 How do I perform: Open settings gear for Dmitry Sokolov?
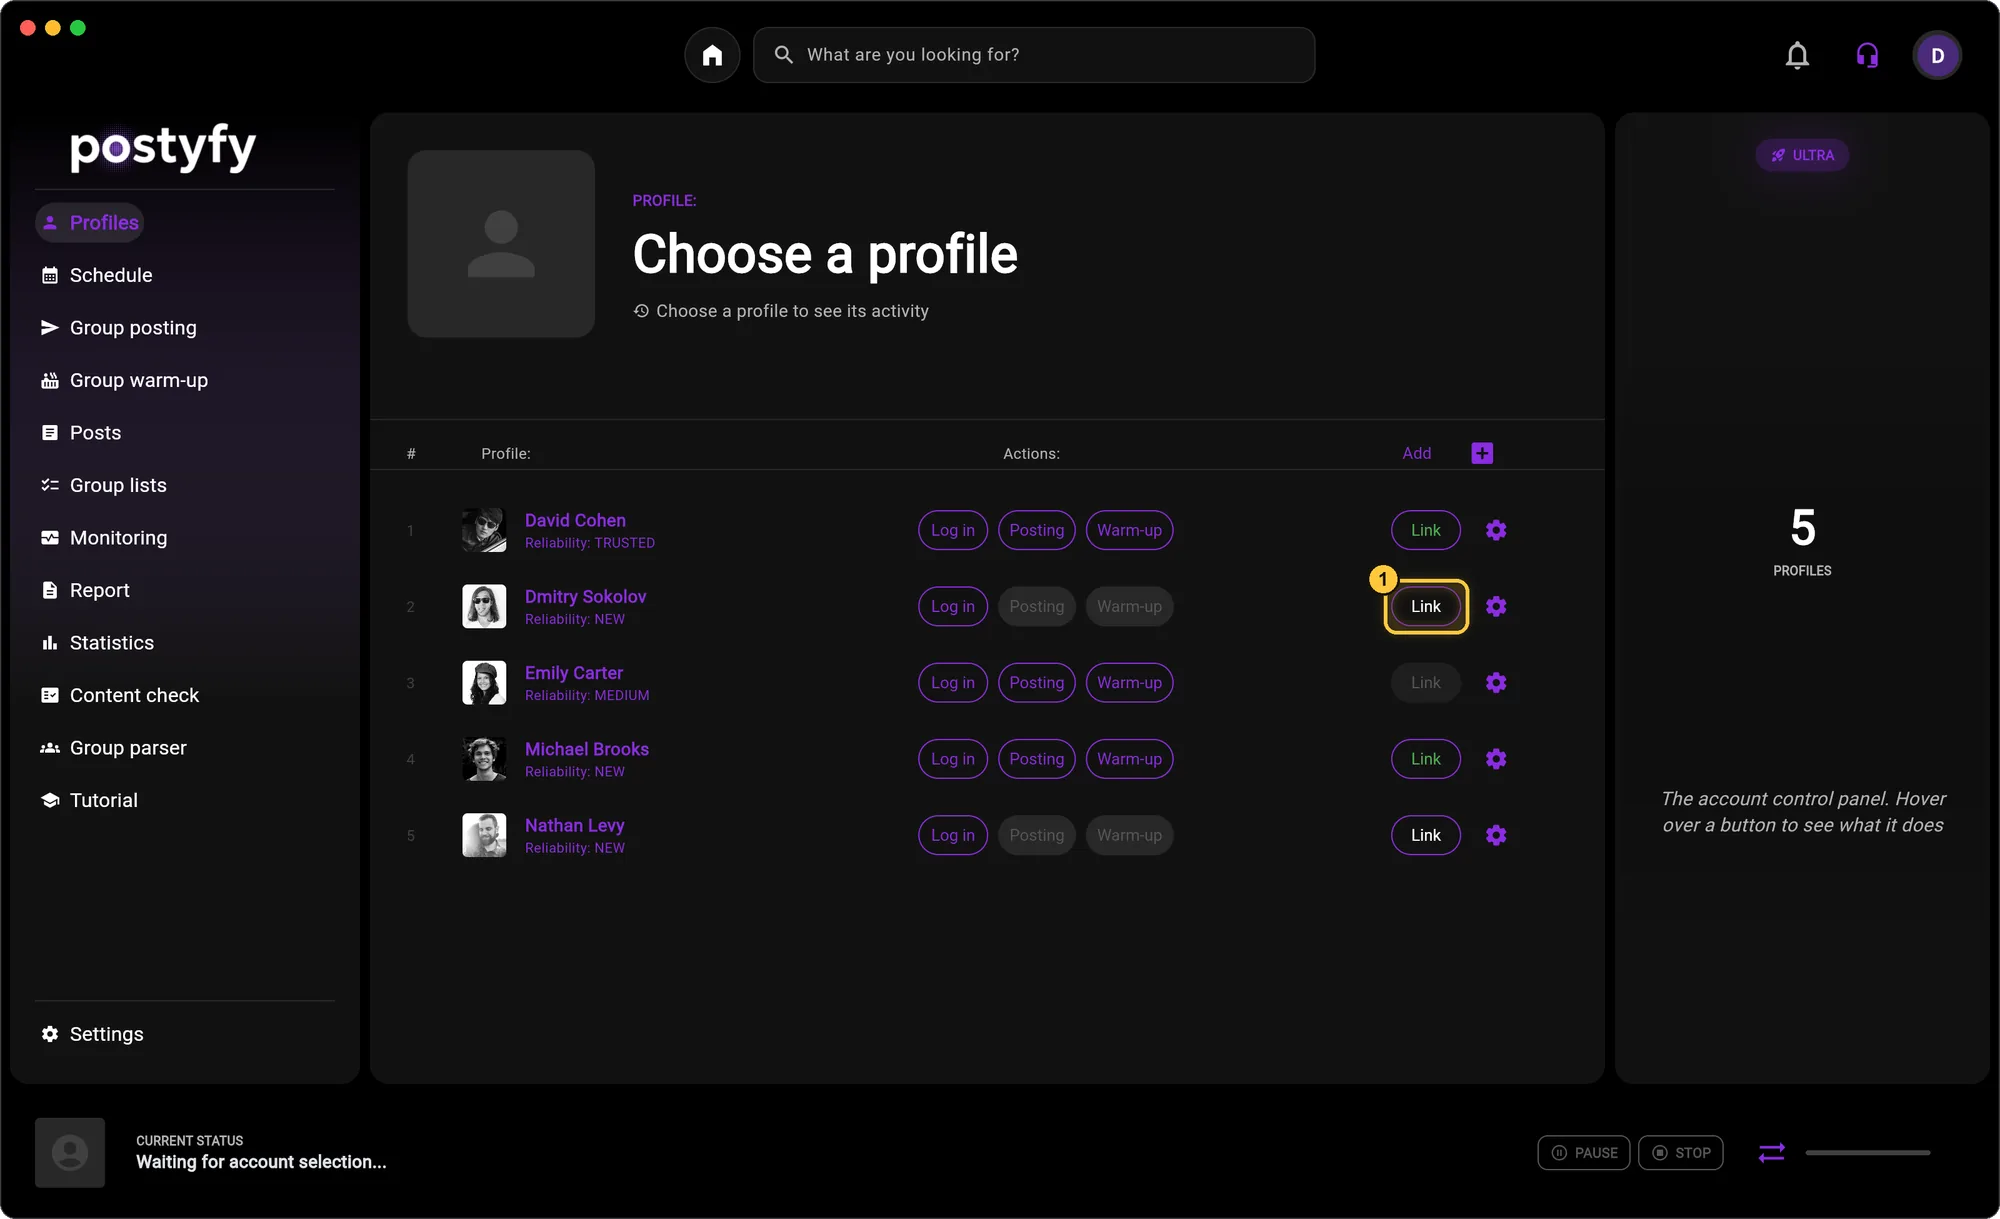[x=1496, y=606]
